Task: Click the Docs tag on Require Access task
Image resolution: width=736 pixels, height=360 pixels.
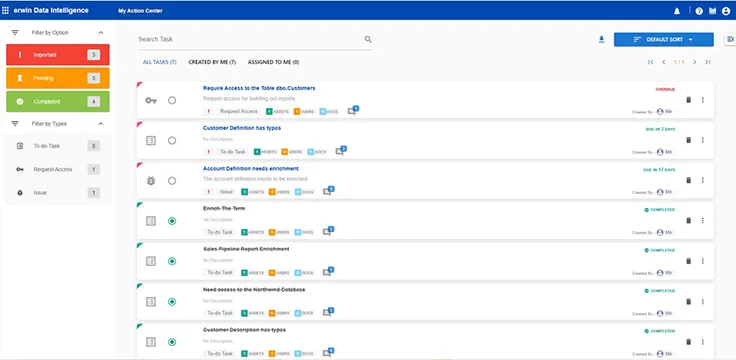Action: [x=329, y=112]
